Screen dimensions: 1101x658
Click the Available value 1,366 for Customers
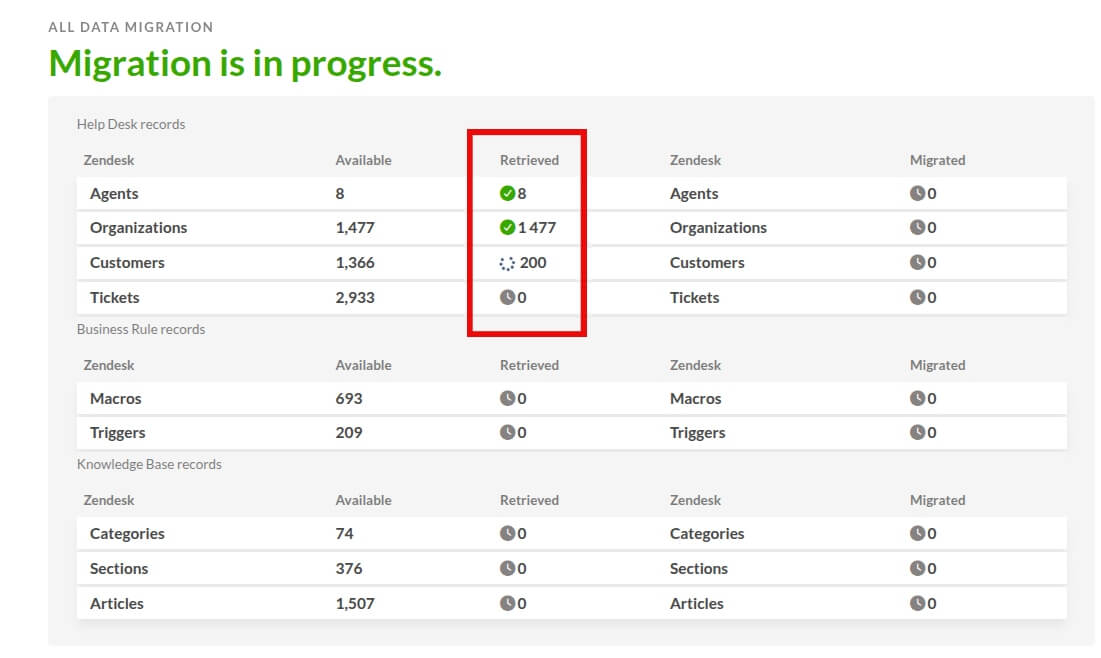pos(355,263)
